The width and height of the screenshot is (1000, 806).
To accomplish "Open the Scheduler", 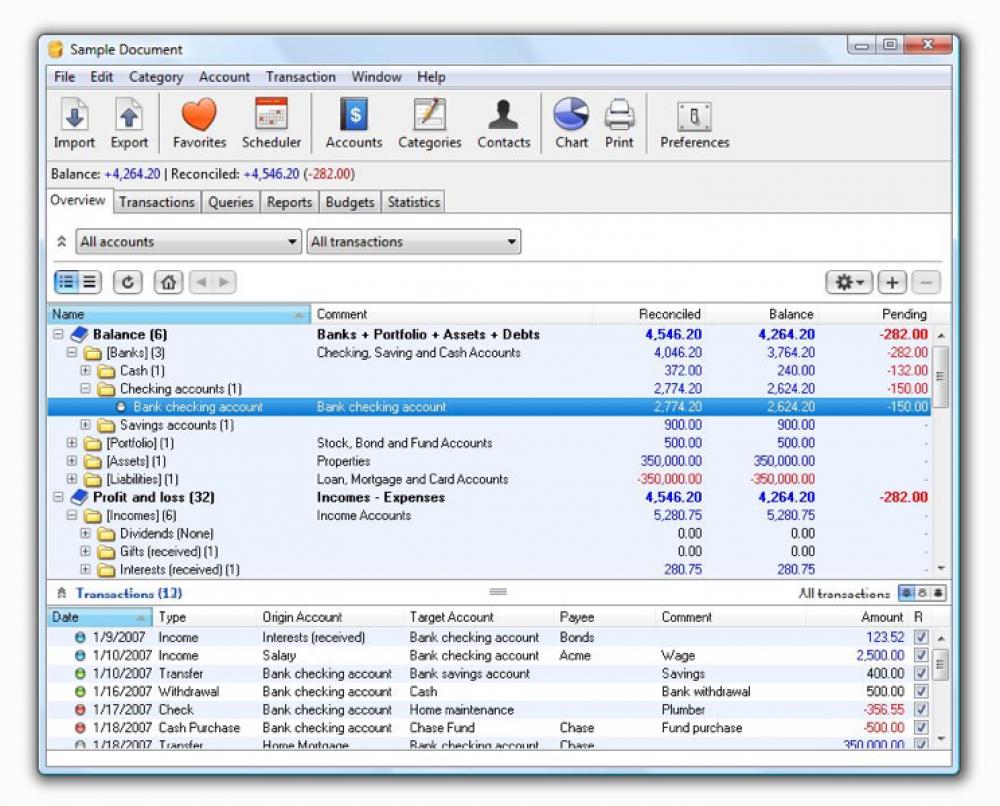I will (x=271, y=120).
